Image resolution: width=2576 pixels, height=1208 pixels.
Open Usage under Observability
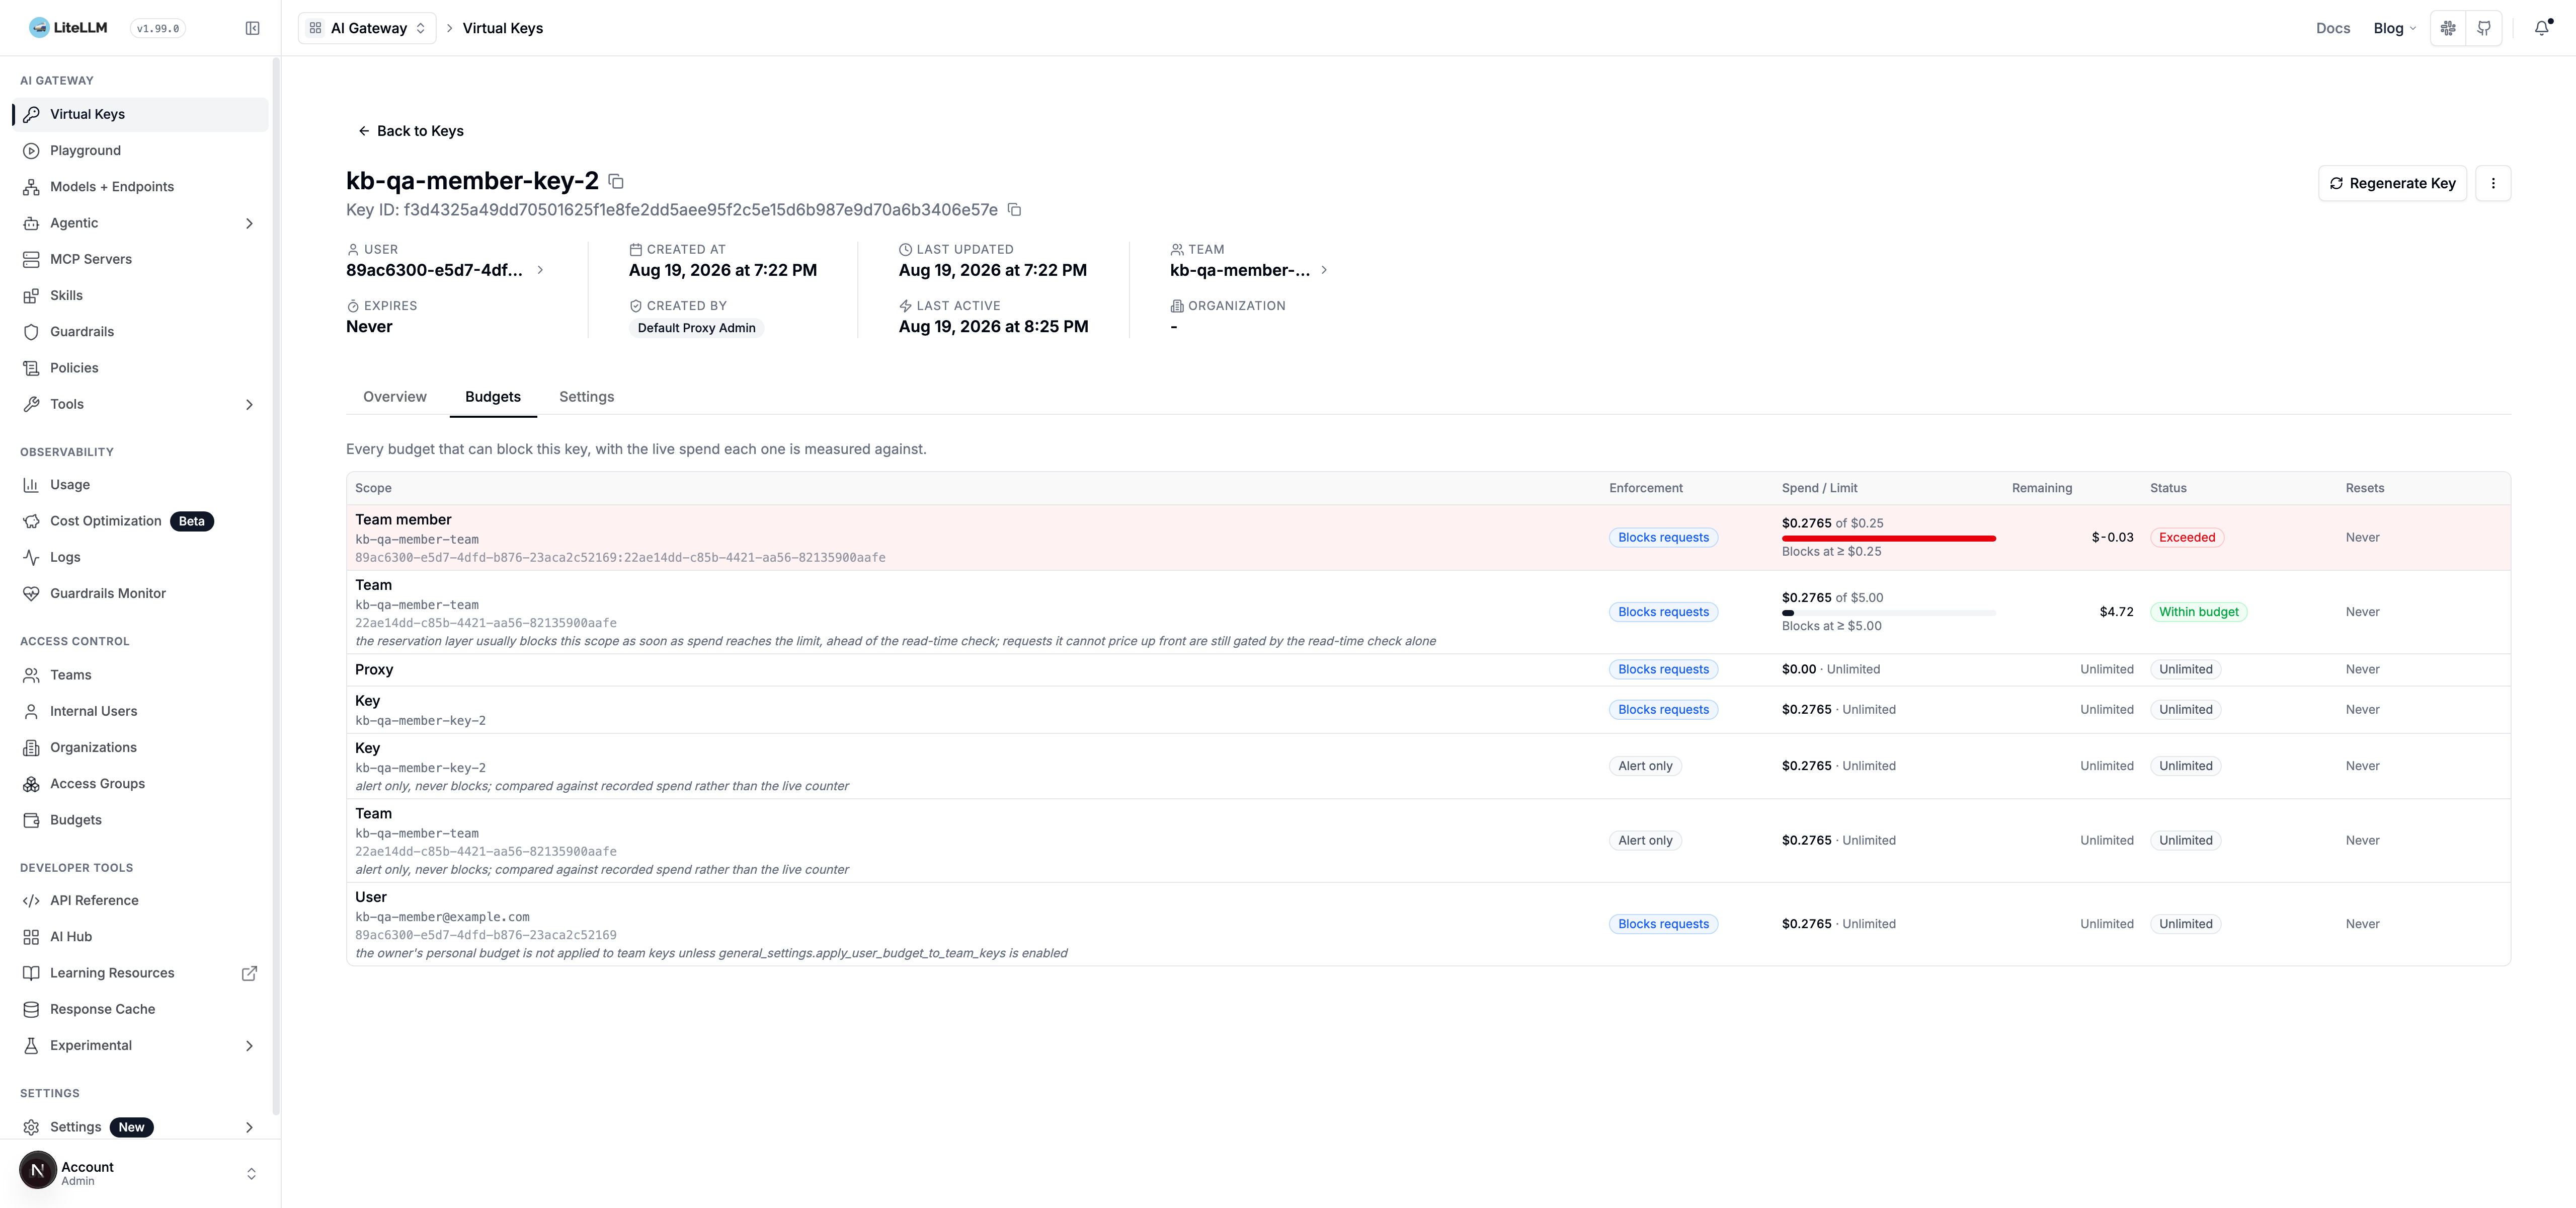(x=140, y=485)
